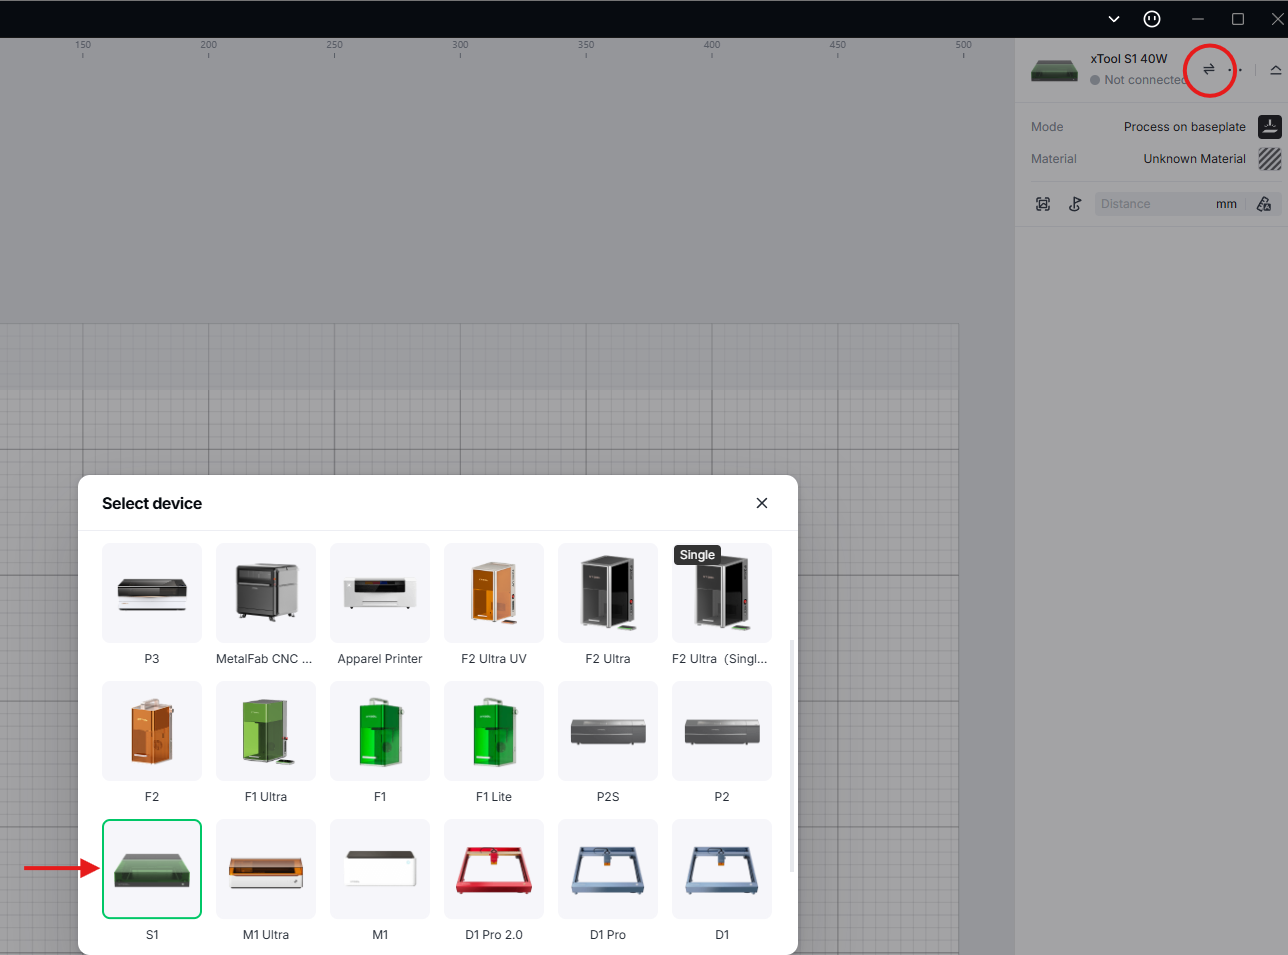Click the switch device arrows icon

pos(1208,70)
